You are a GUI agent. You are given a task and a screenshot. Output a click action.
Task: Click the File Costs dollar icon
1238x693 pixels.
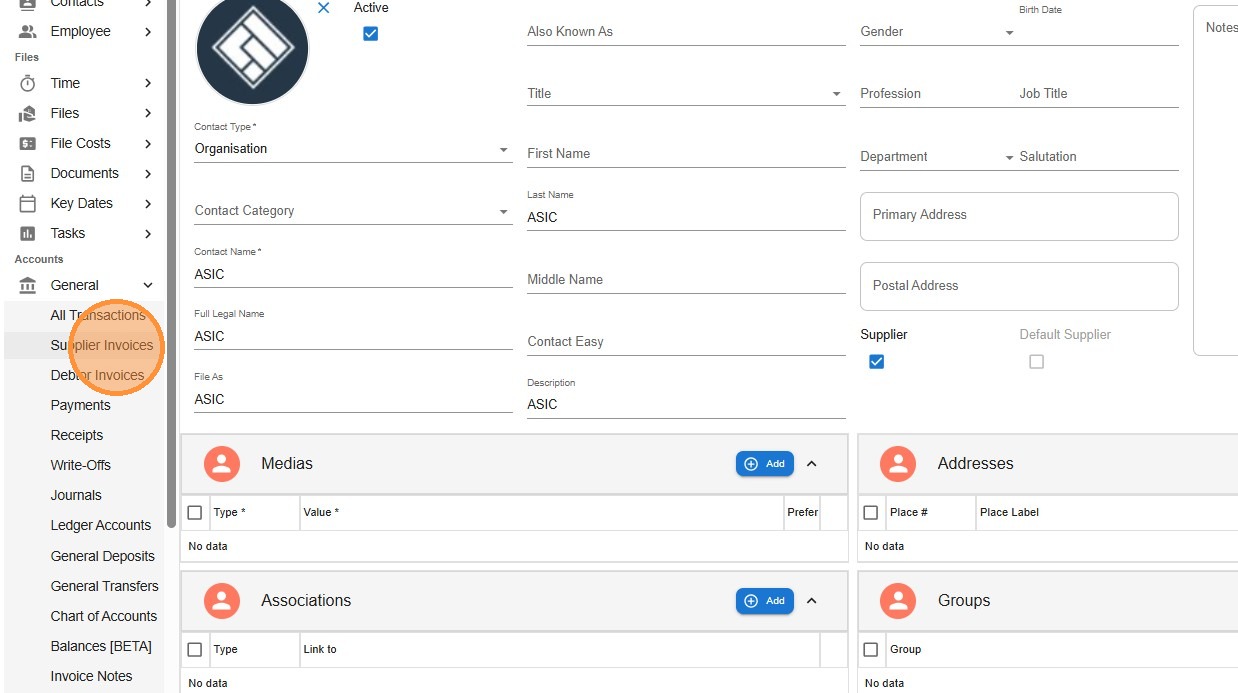click(x=28, y=143)
